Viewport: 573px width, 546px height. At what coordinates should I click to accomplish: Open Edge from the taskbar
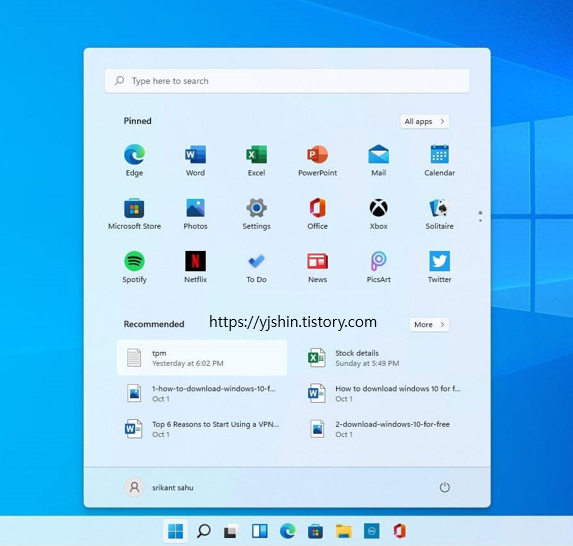pos(288,531)
